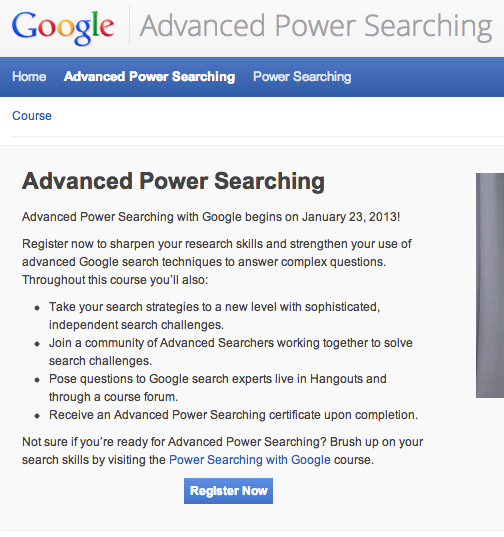The image size is (504, 537).
Task: Go to the Home navigation item
Action: (29, 77)
